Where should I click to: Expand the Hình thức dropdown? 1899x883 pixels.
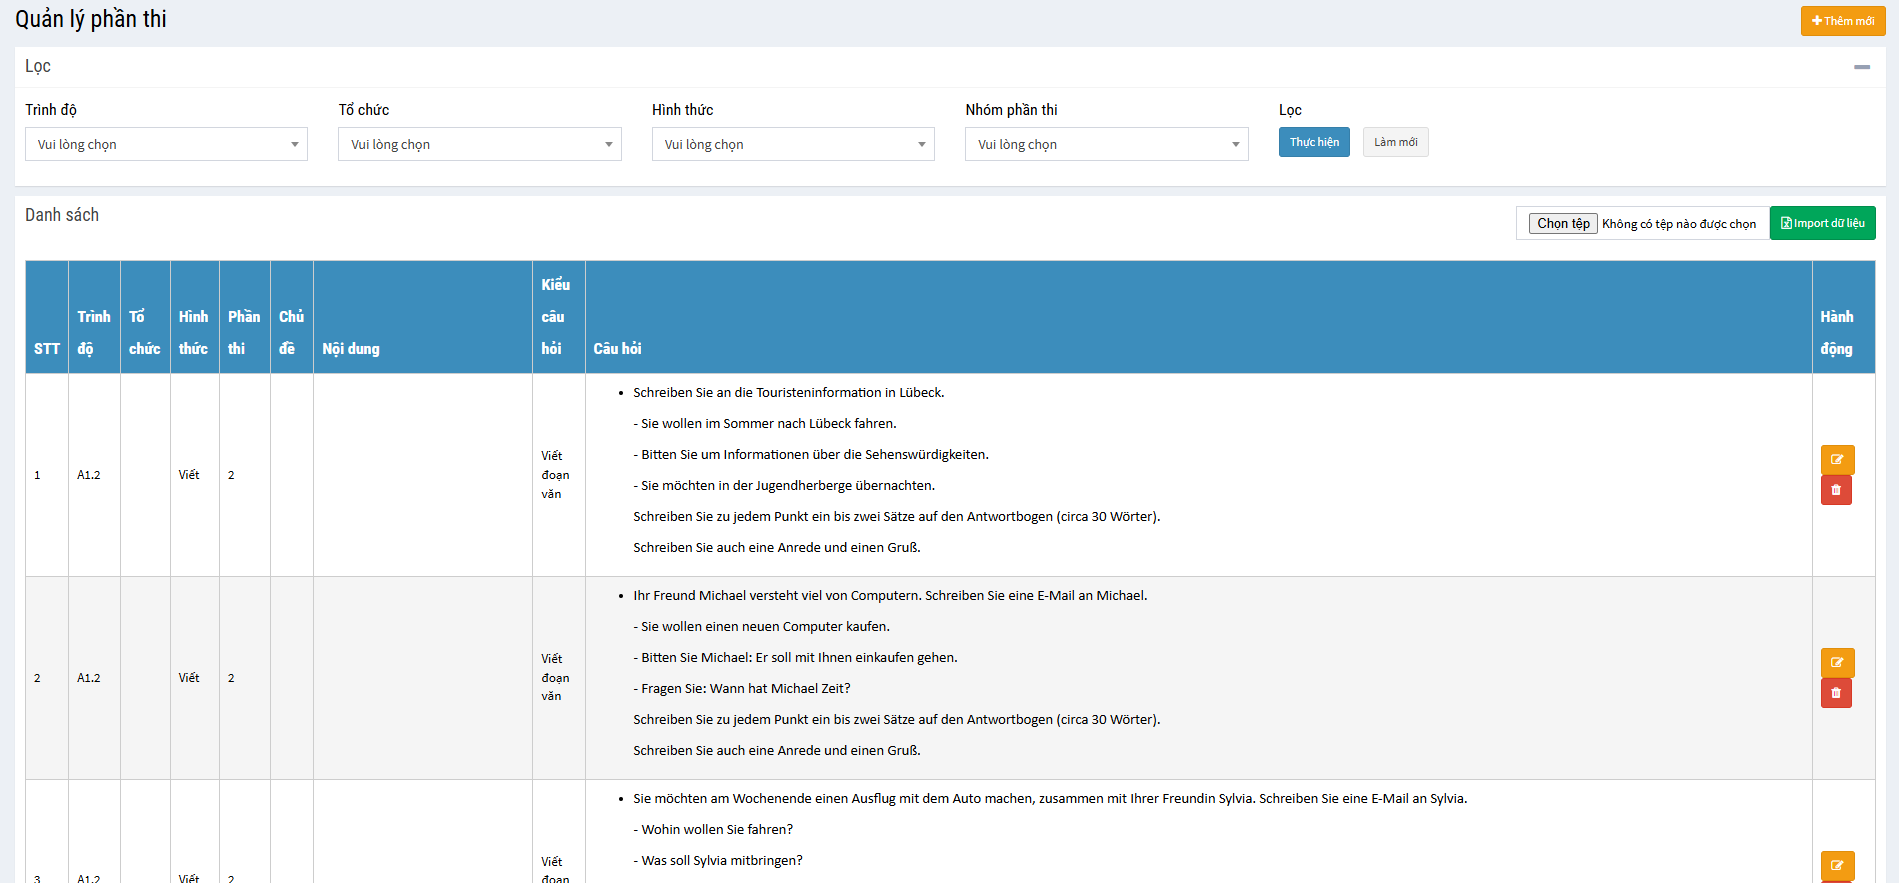(x=792, y=144)
